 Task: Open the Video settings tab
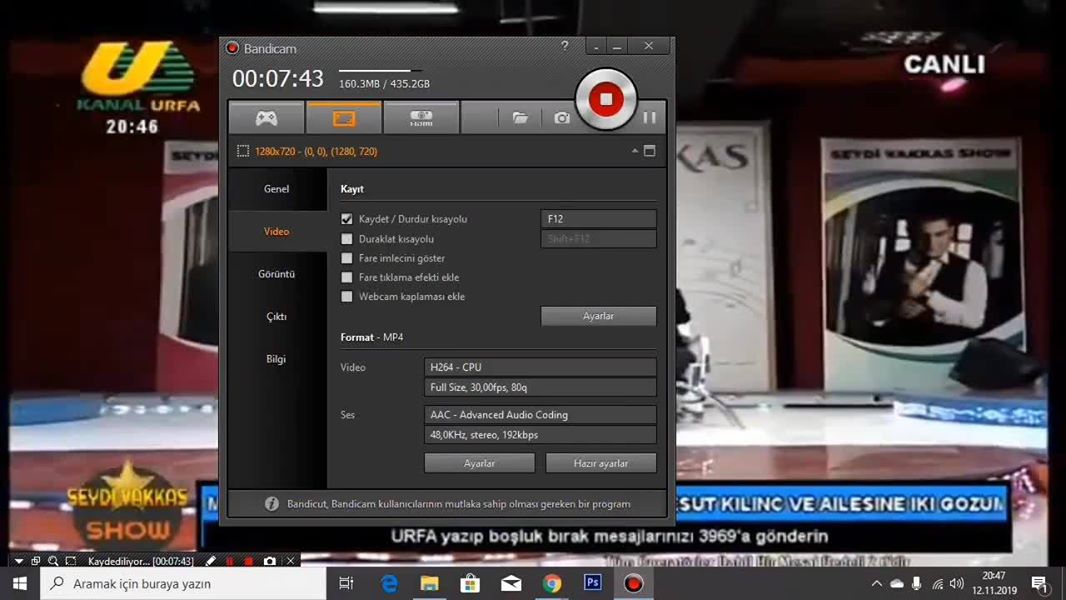pos(277,232)
